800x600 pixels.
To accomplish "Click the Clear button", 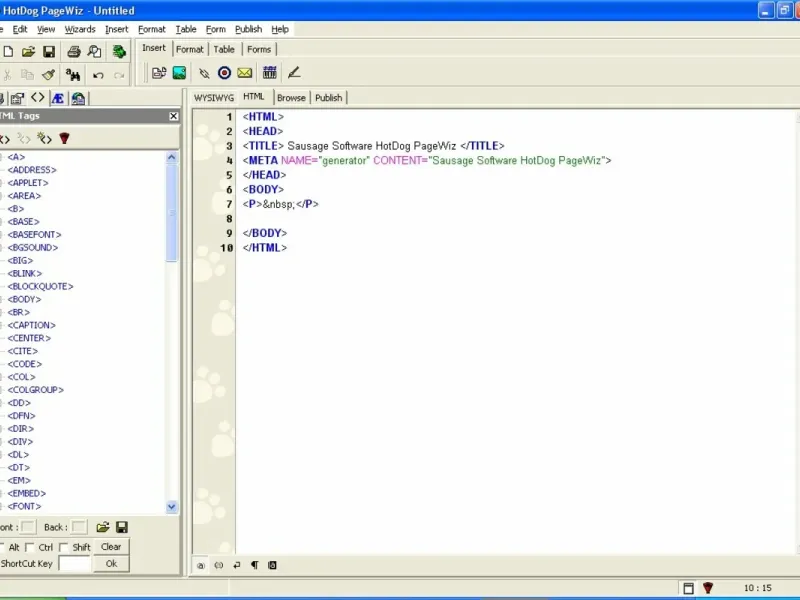I will (111, 546).
